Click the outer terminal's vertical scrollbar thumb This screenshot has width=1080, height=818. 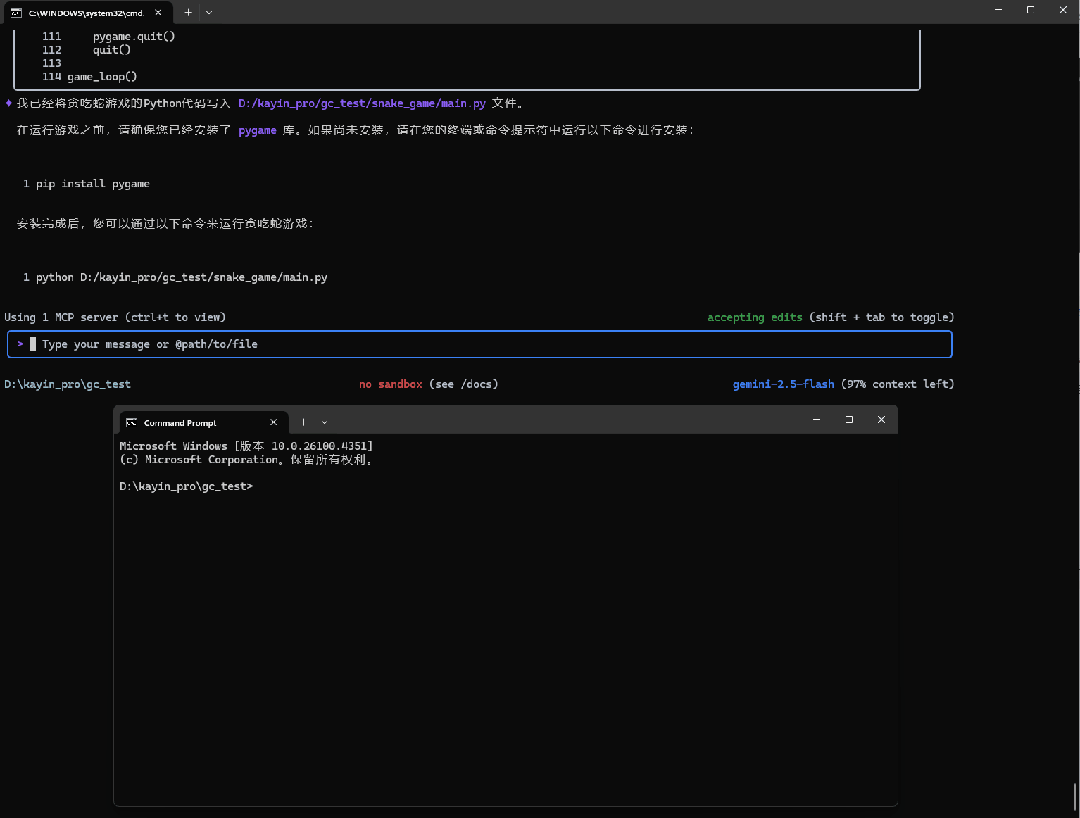[x=1075, y=797]
